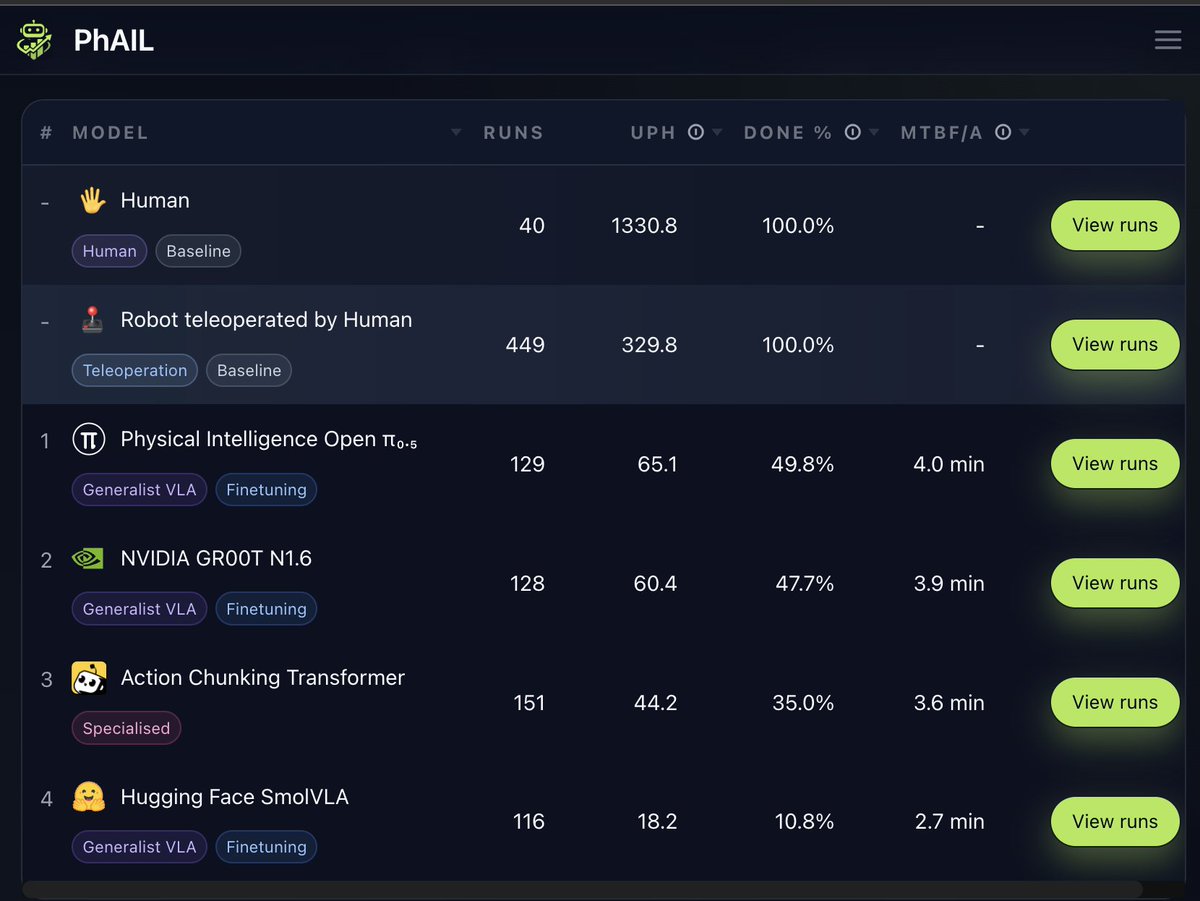Click the MODEL column header
The height and width of the screenshot is (901, 1200).
coord(110,132)
